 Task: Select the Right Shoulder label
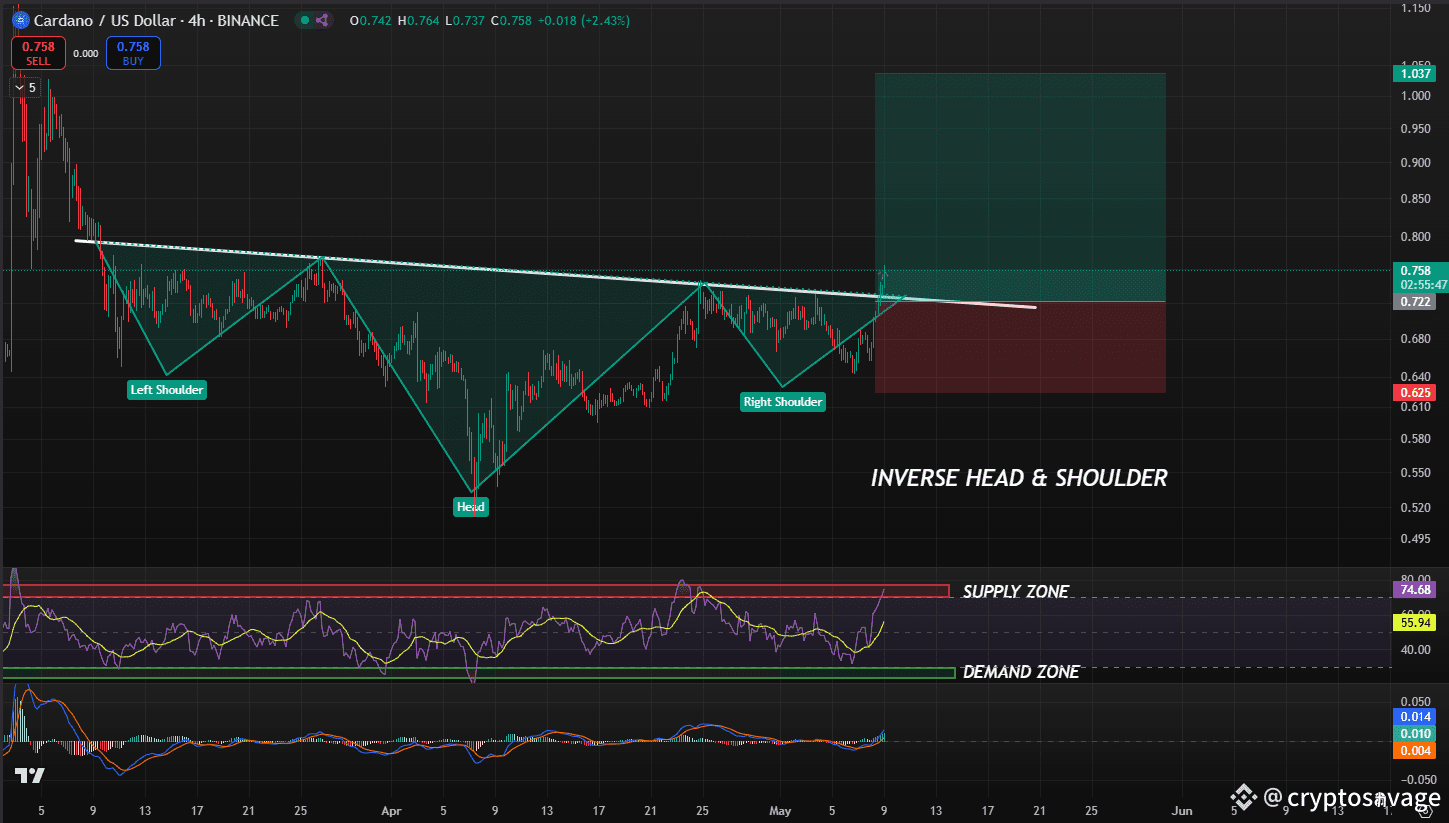(783, 402)
